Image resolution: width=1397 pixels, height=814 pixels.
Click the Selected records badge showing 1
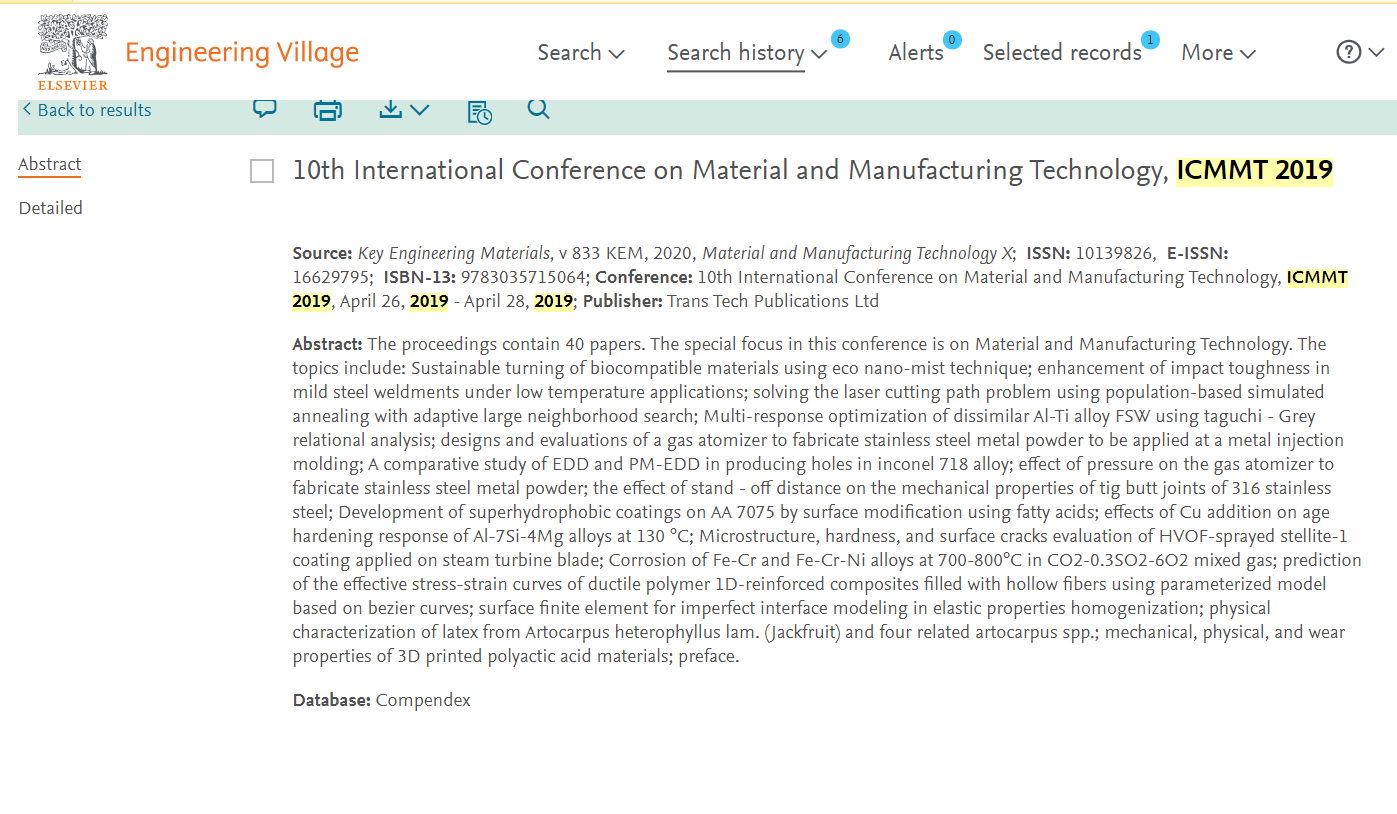tap(1150, 40)
